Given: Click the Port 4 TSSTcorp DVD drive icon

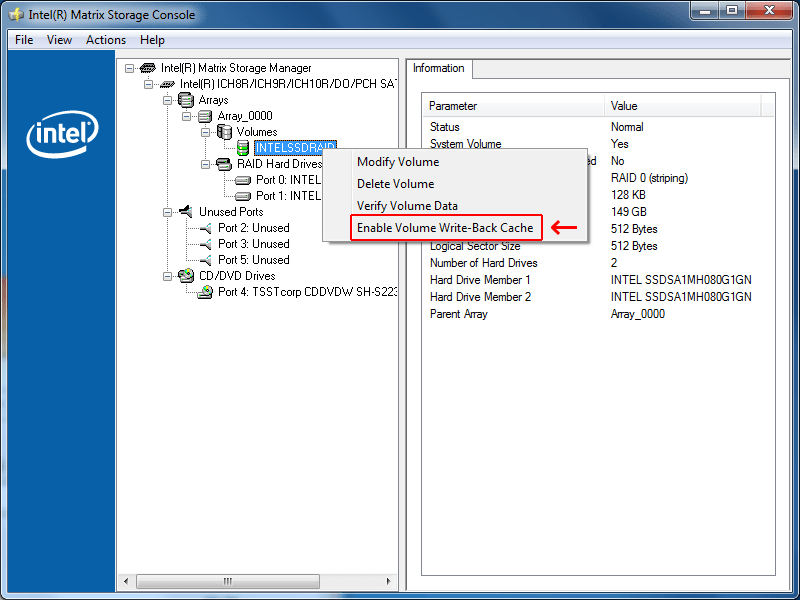Looking at the screenshot, I should [206, 291].
